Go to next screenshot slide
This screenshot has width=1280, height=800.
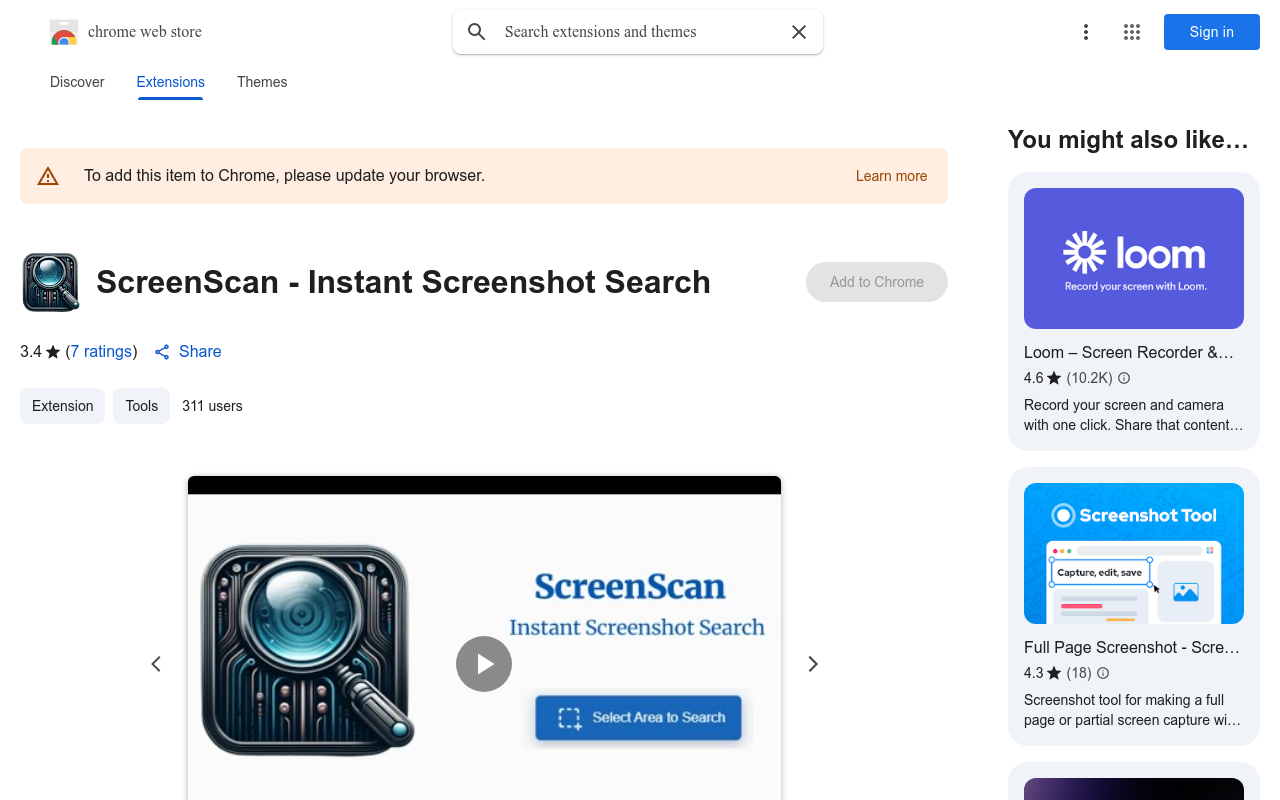[x=813, y=664]
